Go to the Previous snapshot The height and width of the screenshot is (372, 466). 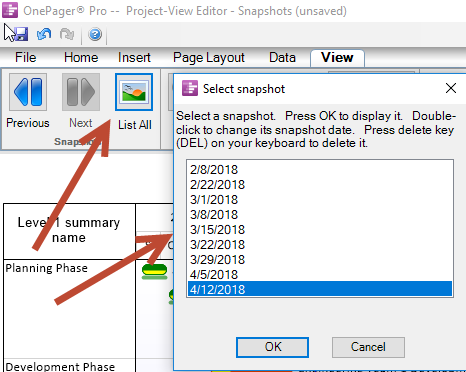(x=28, y=92)
